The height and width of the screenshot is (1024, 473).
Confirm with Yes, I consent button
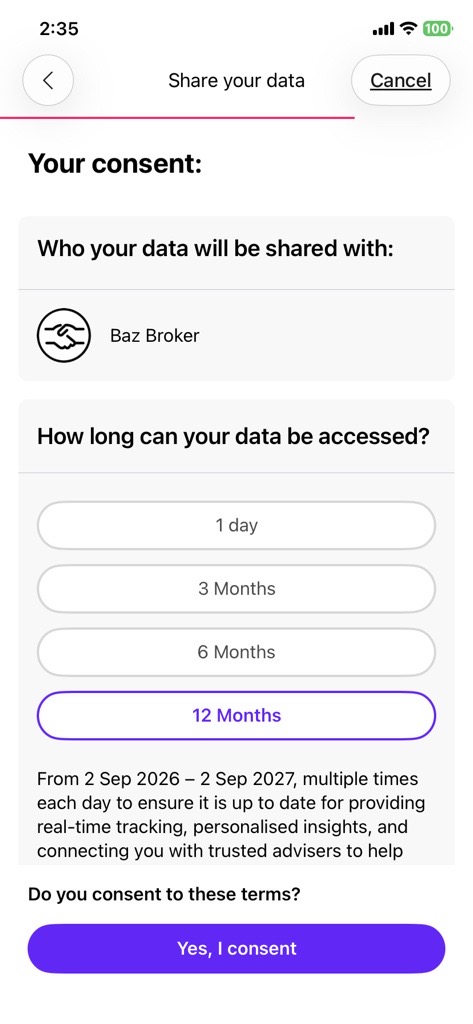236,948
